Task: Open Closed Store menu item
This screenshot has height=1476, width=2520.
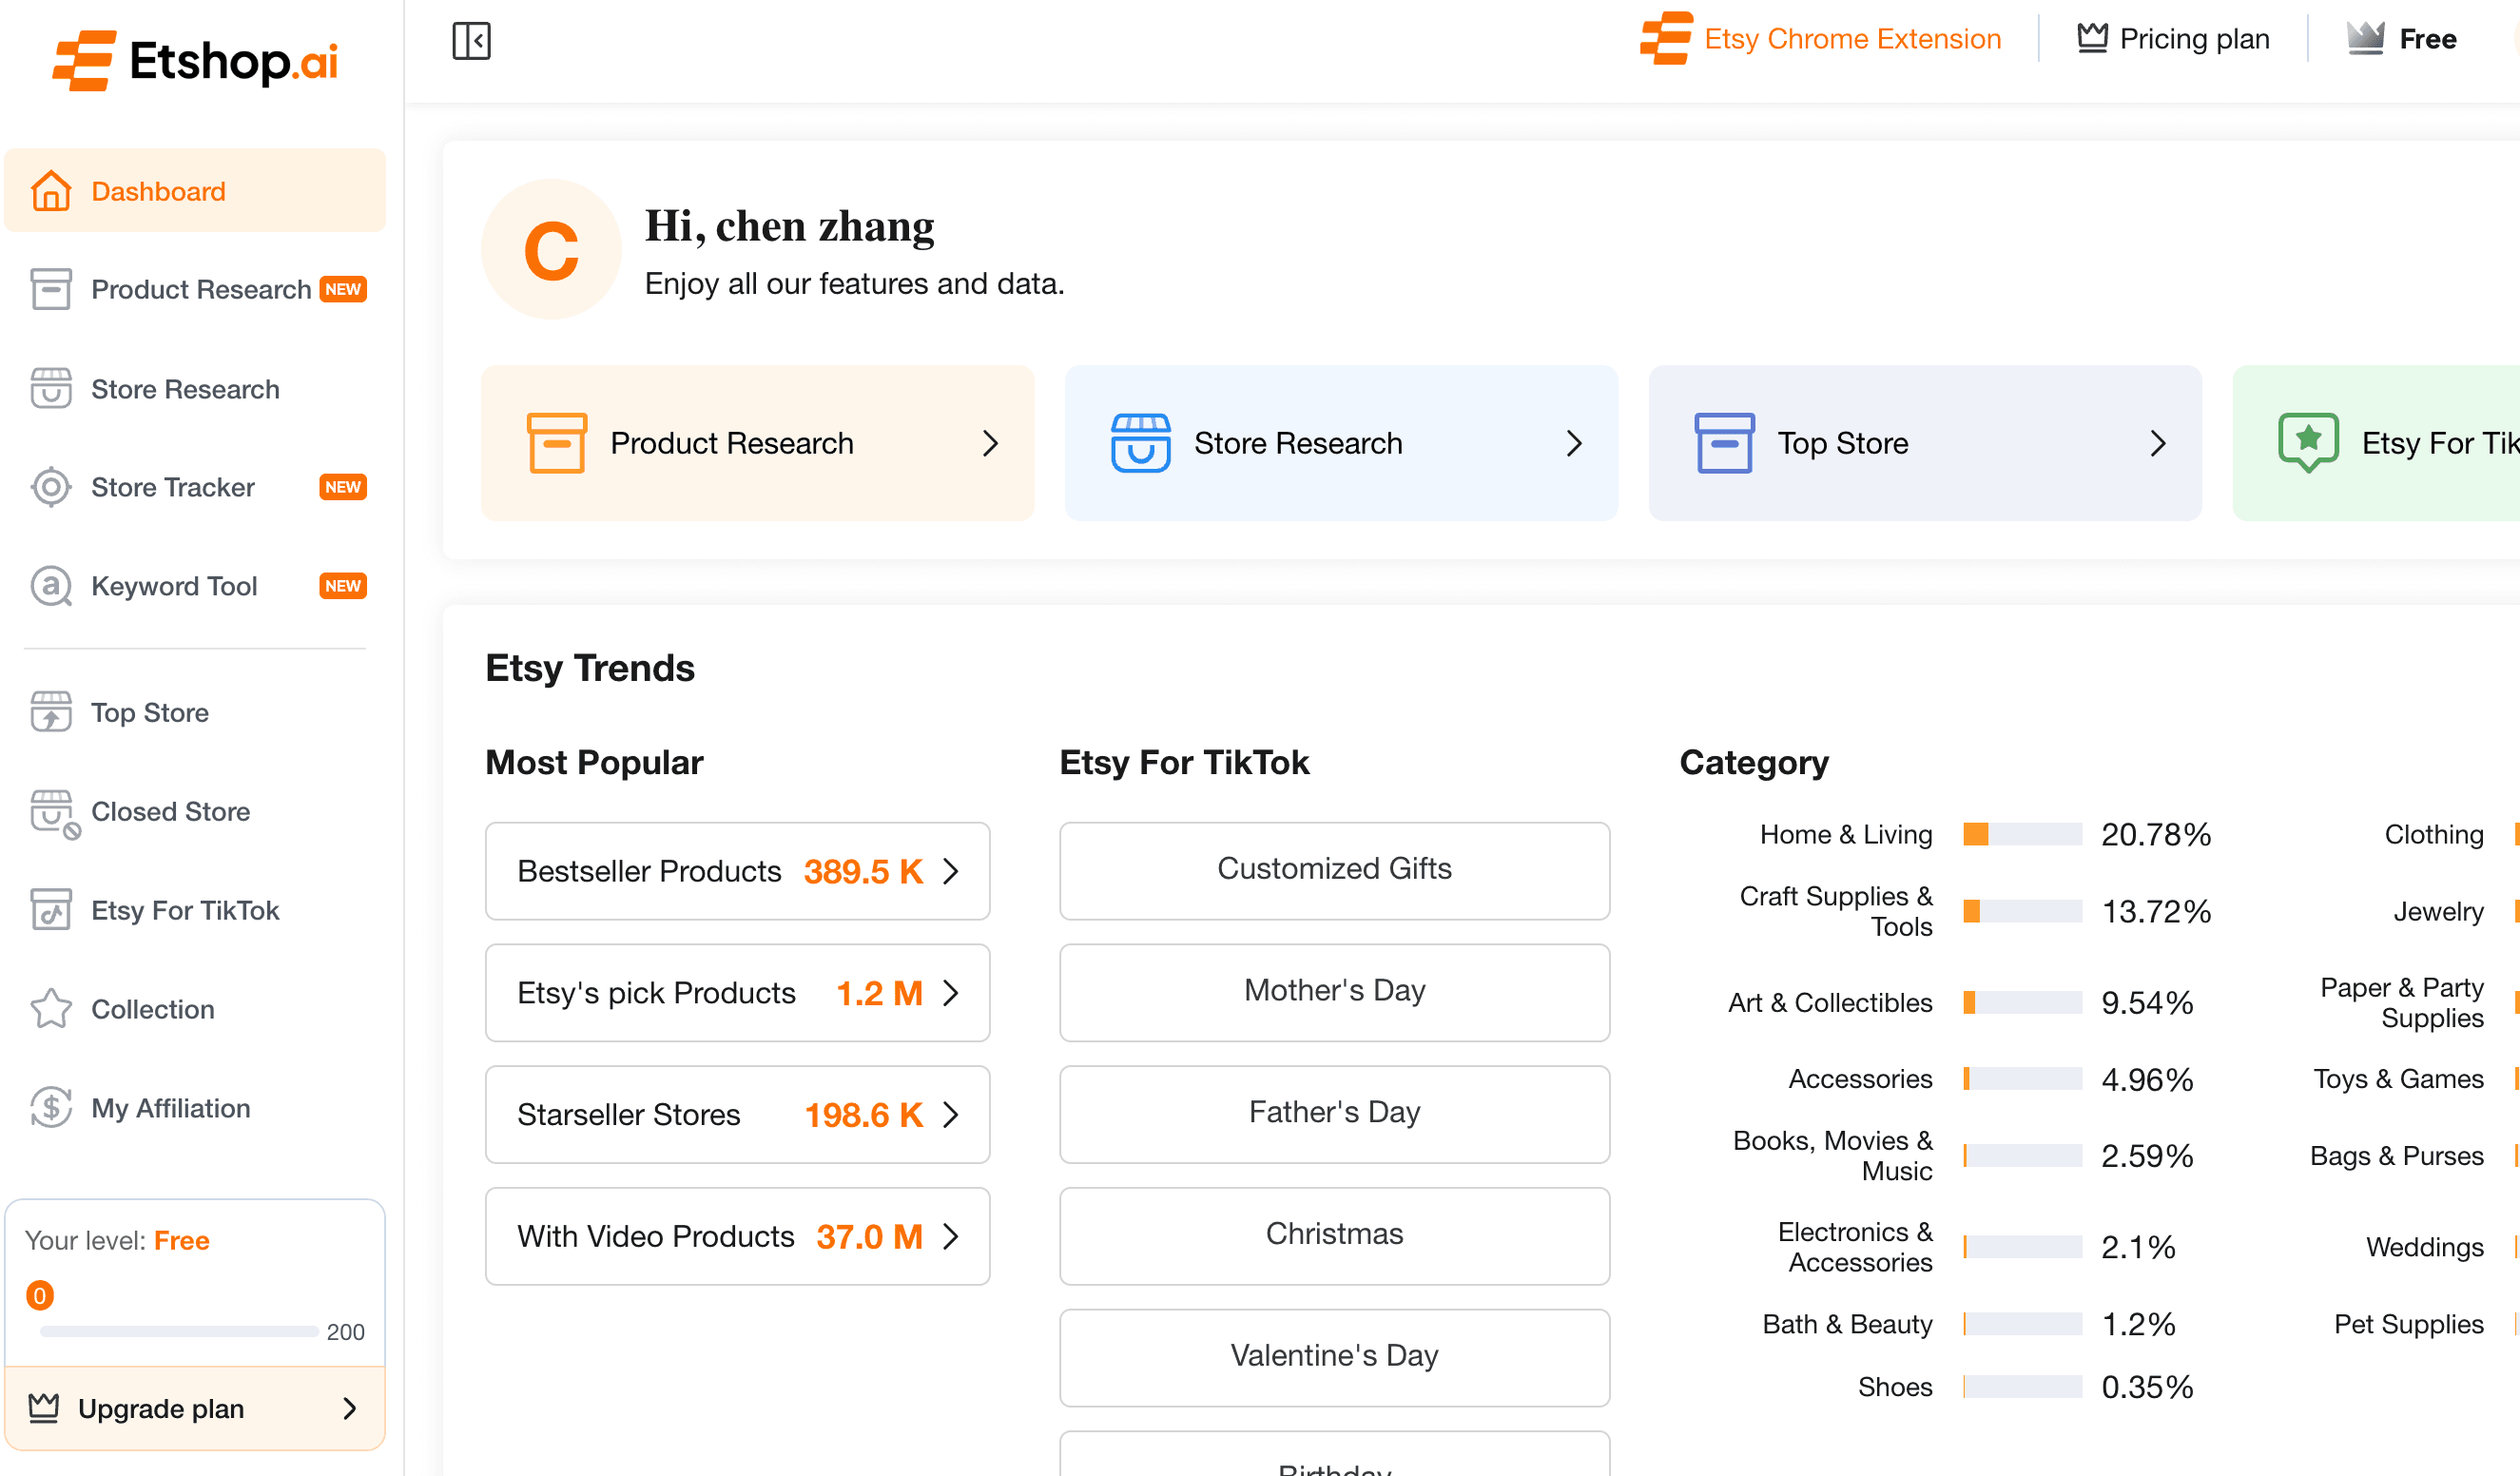Action: tap(195, 811)
